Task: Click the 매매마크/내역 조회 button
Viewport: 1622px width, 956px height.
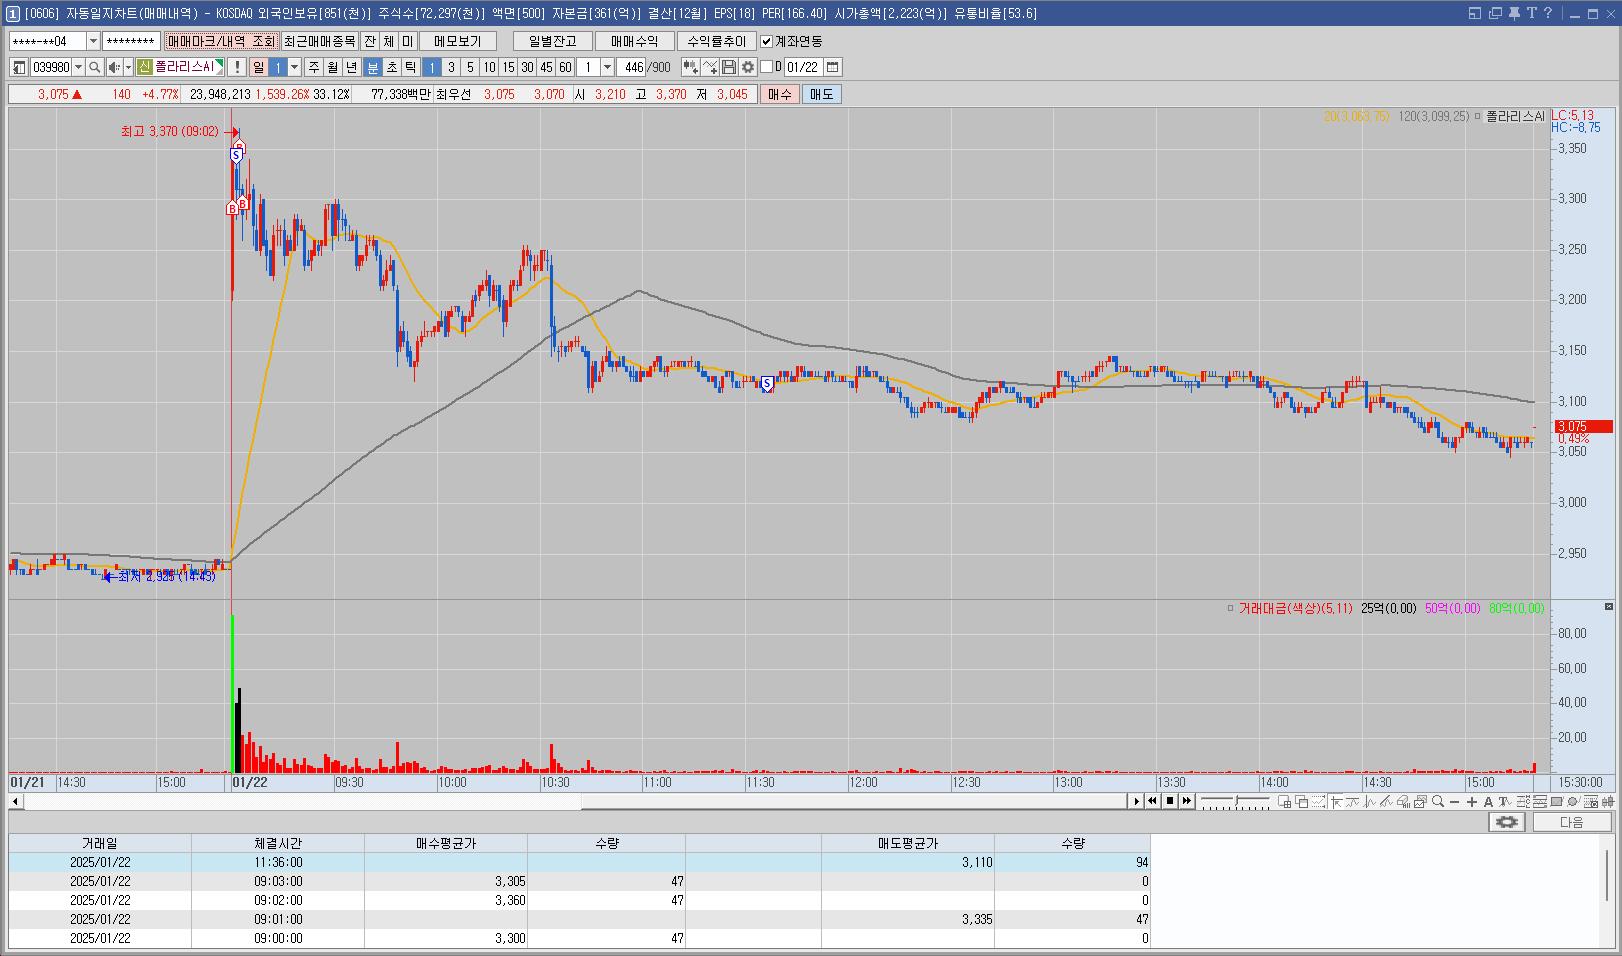Action: click(221, 41)
